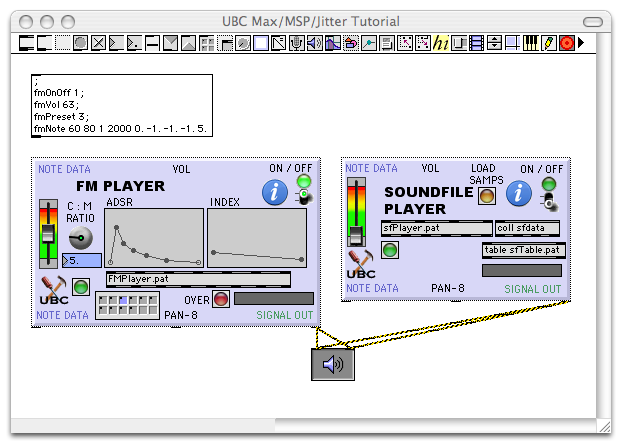Click the speaker audio output button in patch
Viewport: 621px width, 443px height.
click(x=333, y=364)
